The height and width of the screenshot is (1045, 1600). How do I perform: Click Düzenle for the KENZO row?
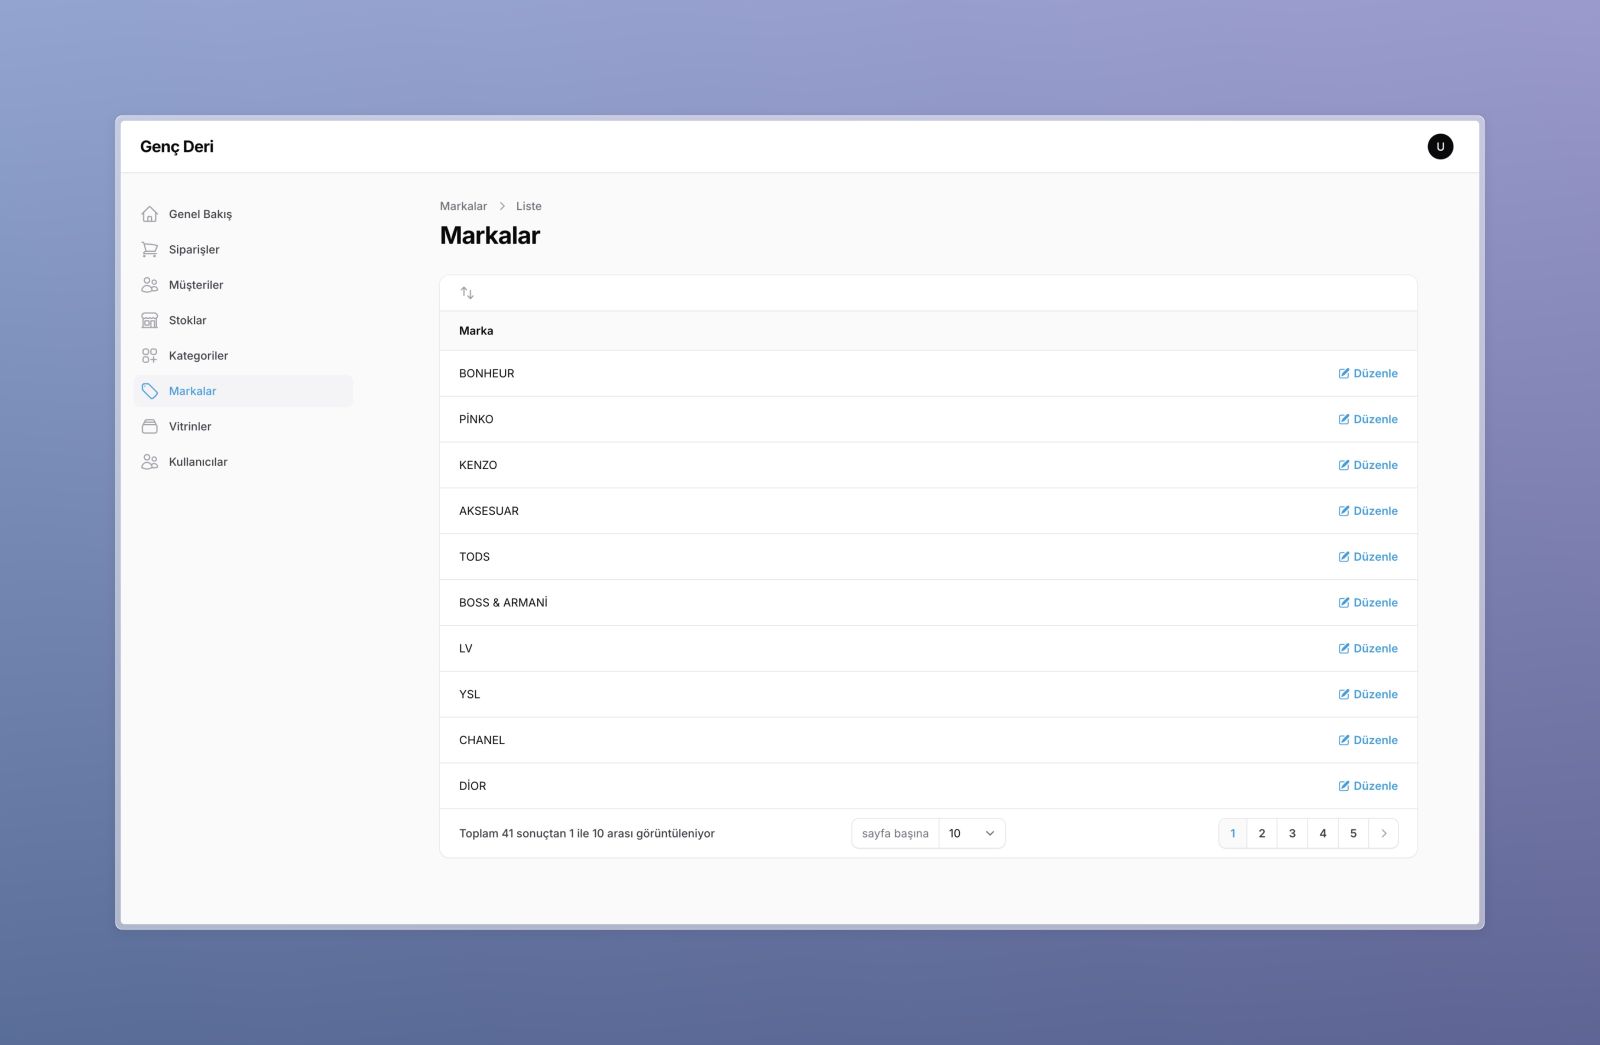tap(1368, 466)
